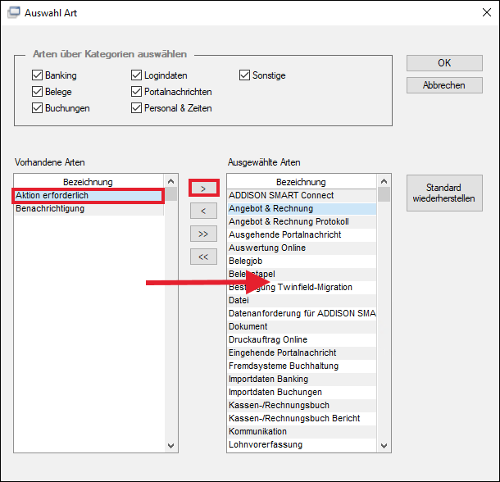Add all types with >> button
Viewport: 500px width, 482px height.
pos(203,234)
